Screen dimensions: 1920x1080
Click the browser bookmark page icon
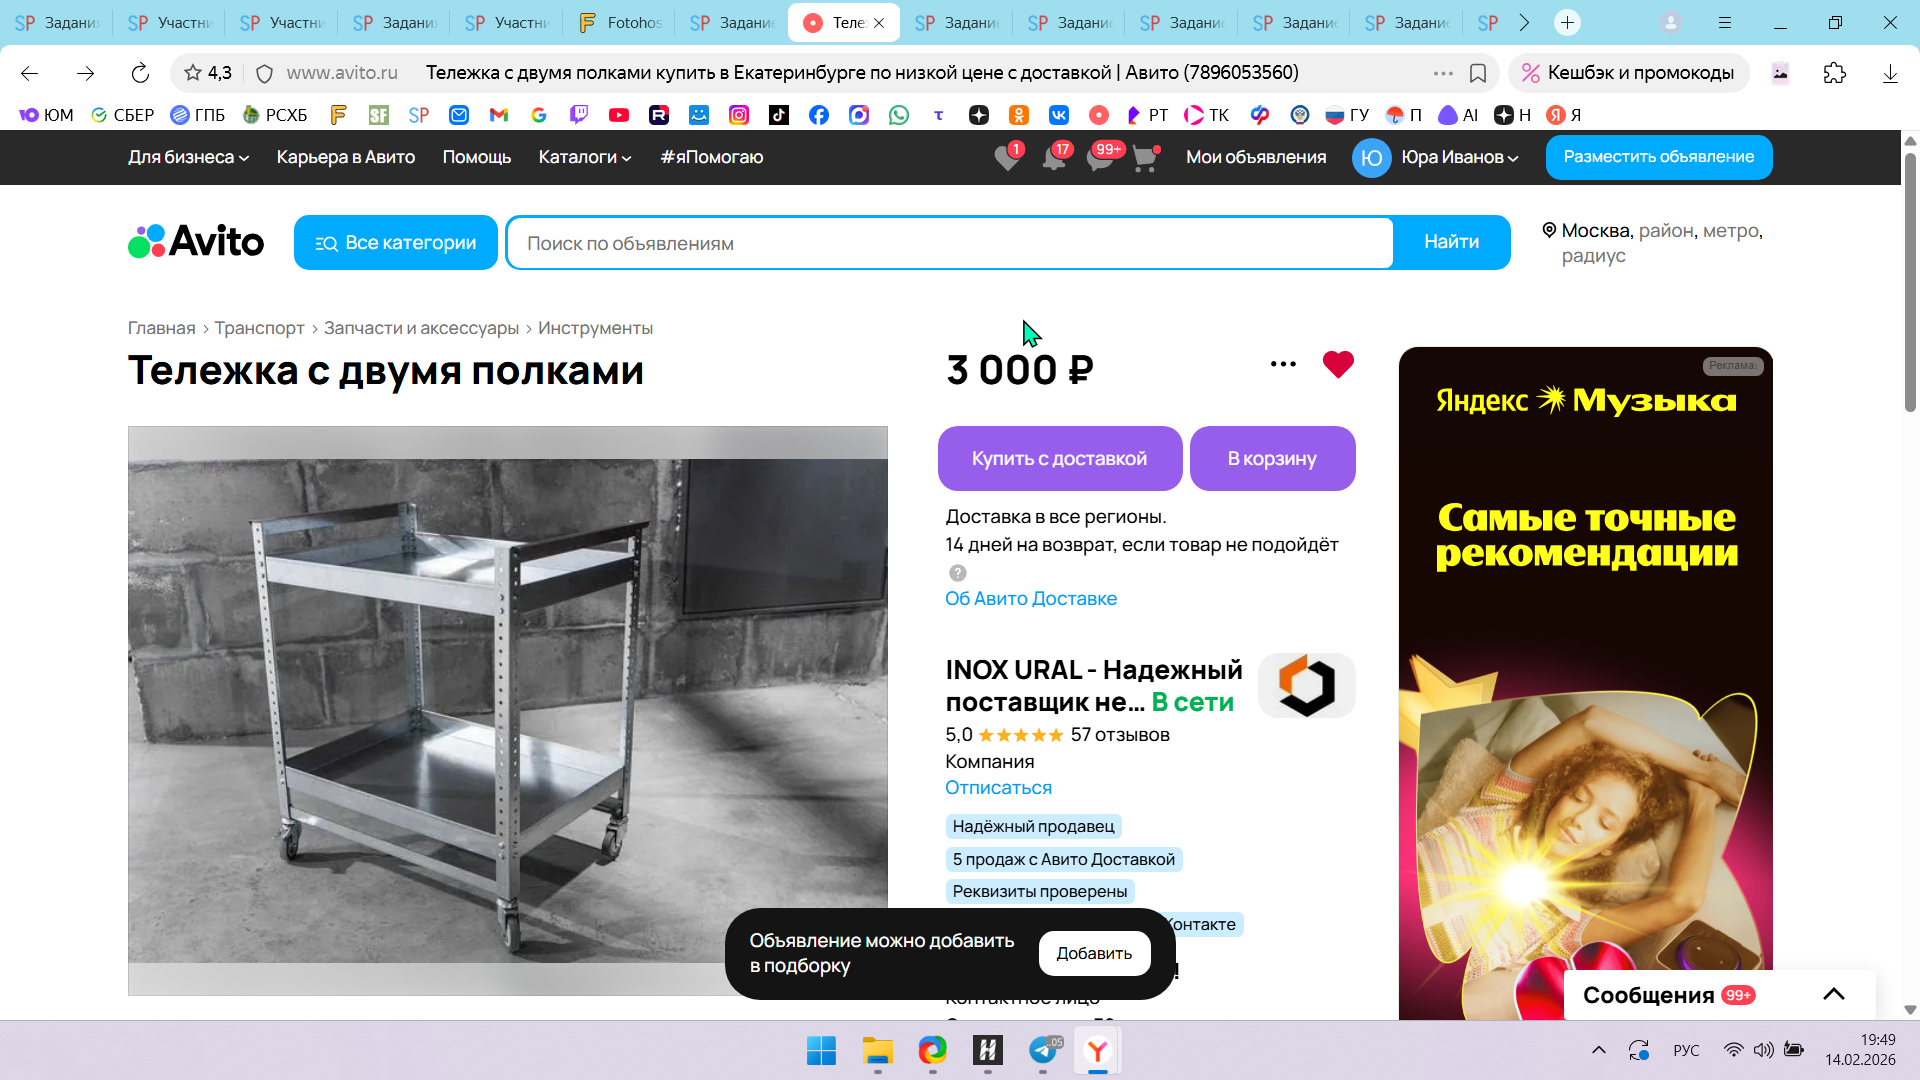(x=1478, y=73)
